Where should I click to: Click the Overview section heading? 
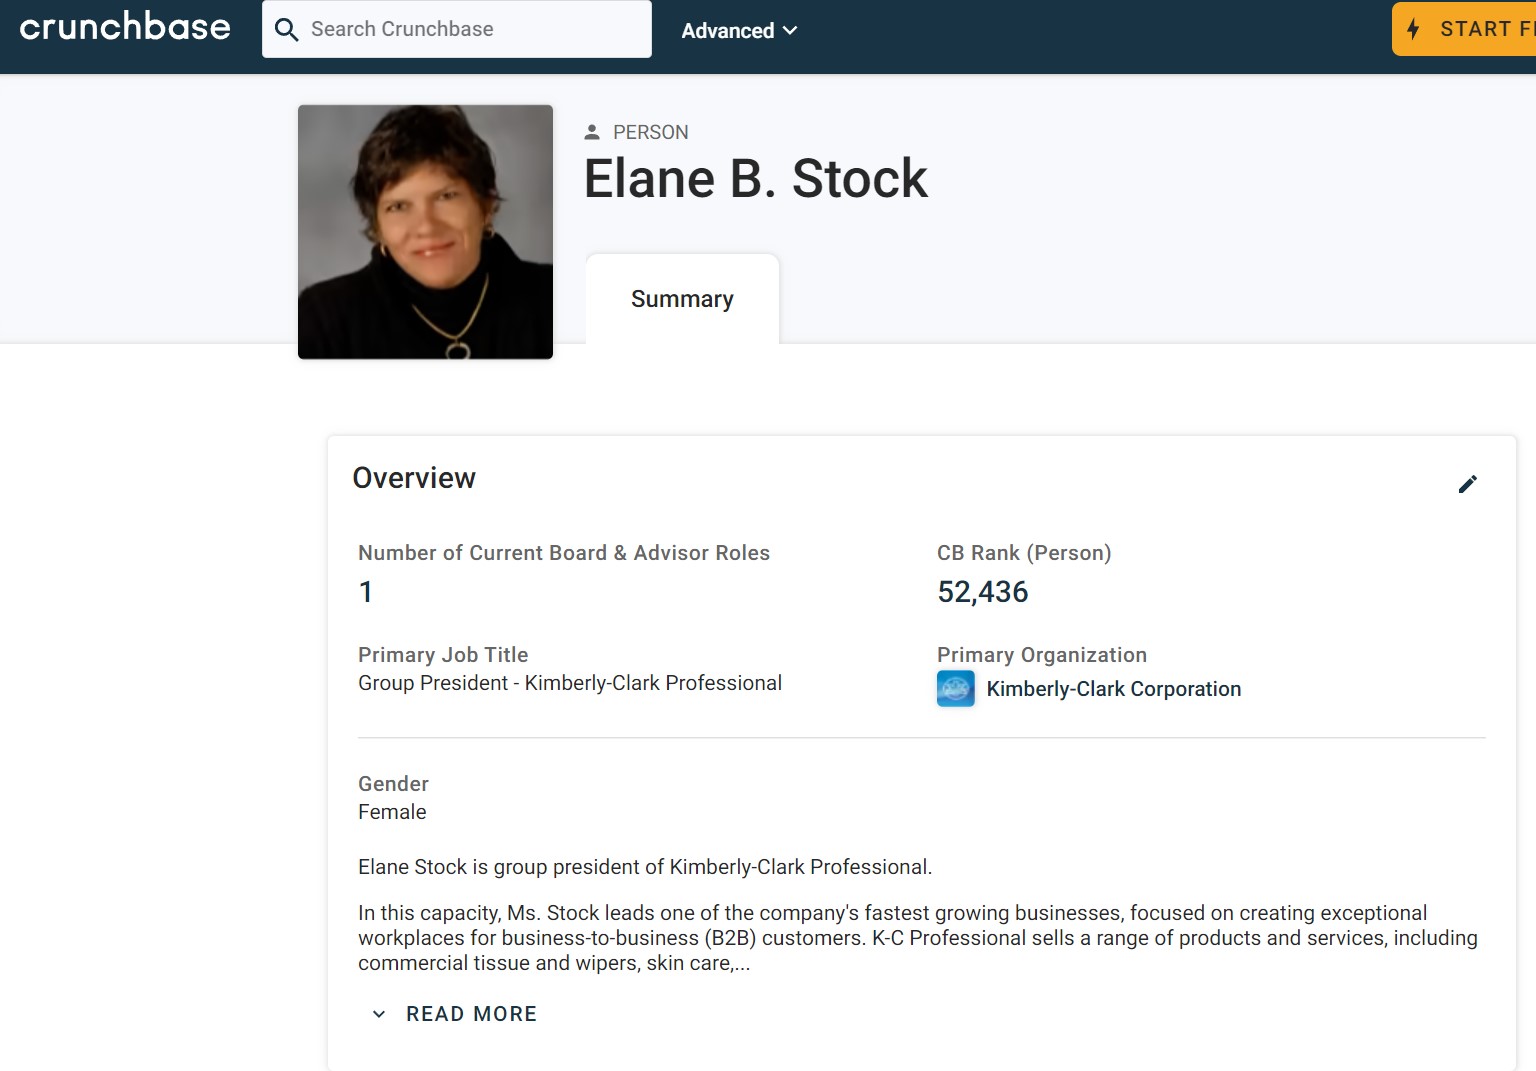[x=414, y=478]
